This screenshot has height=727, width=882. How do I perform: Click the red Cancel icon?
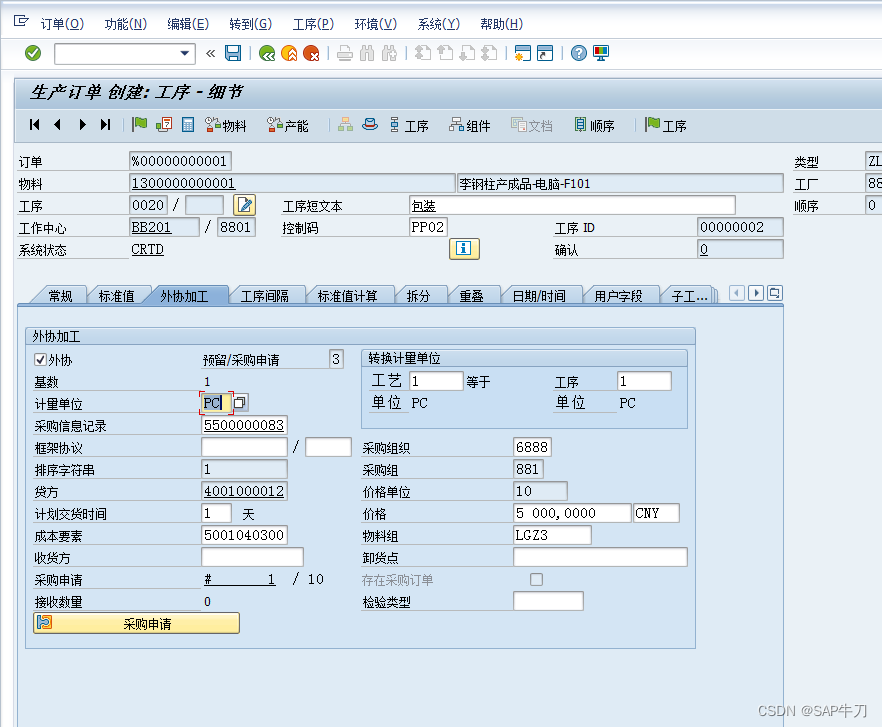pyautogui.click(x=311, y=53)
